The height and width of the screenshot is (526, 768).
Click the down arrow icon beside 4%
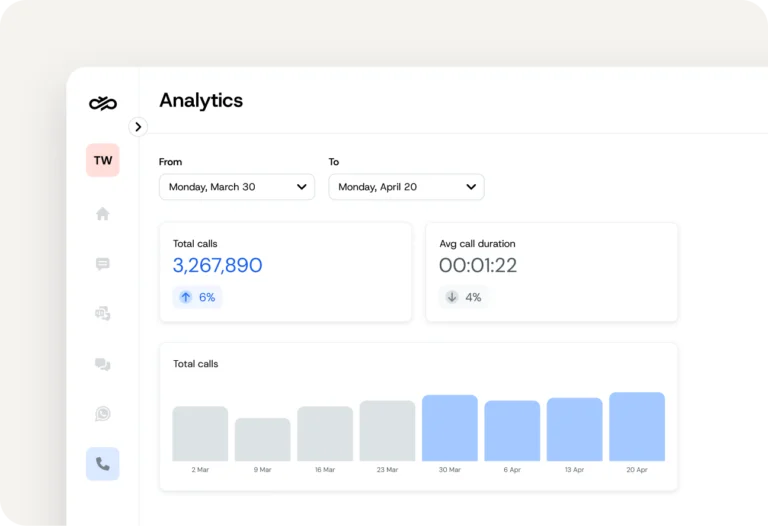point(452,297)
